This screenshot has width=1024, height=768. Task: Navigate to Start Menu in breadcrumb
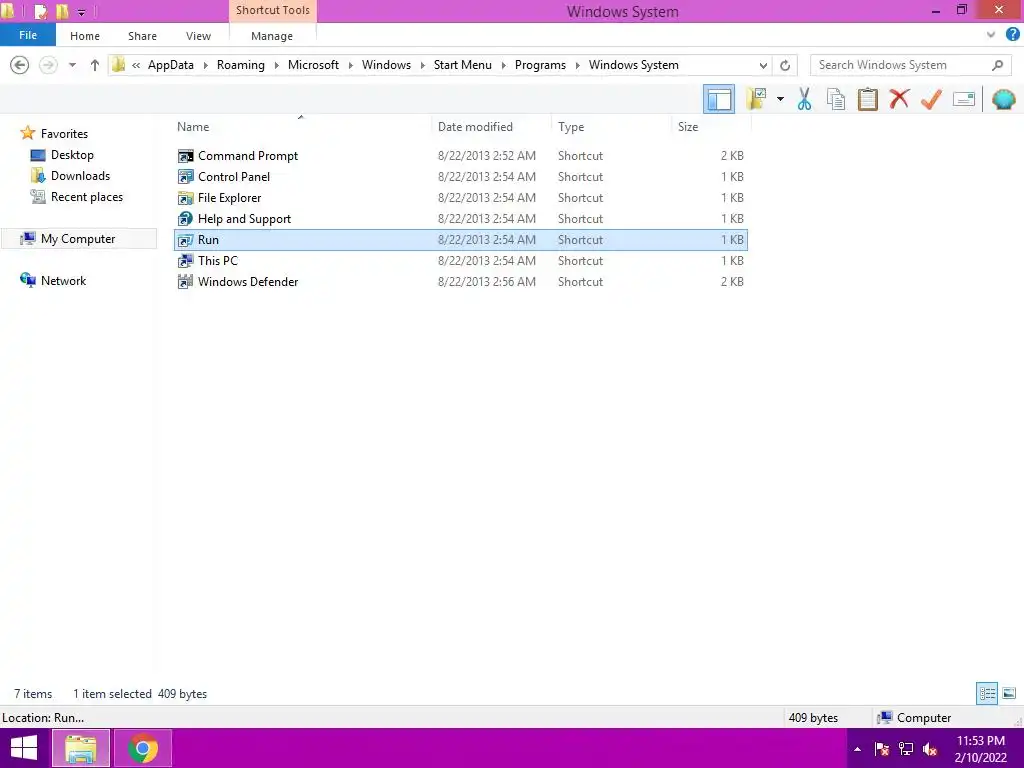point(462,65)
